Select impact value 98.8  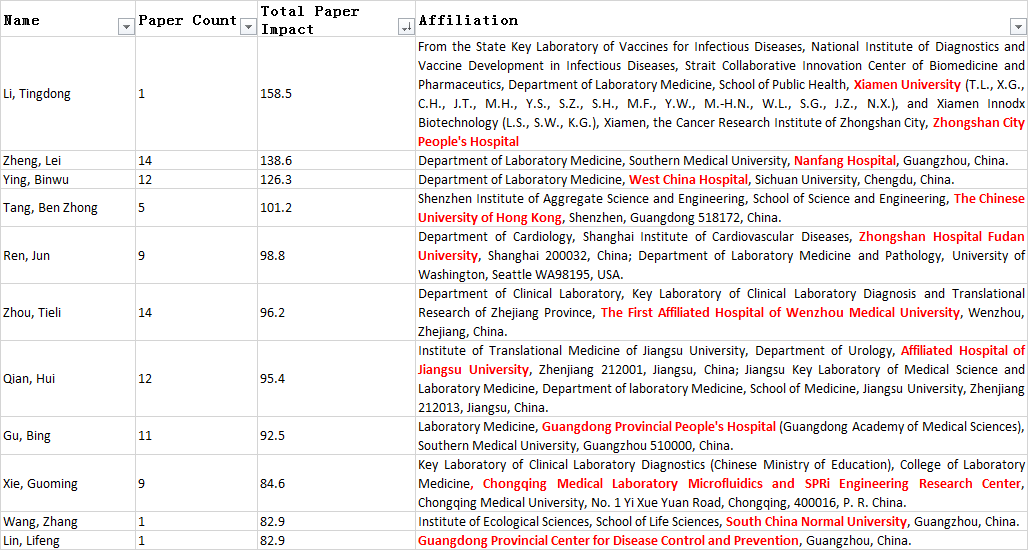pyautogui.click(x=336, y=256)
